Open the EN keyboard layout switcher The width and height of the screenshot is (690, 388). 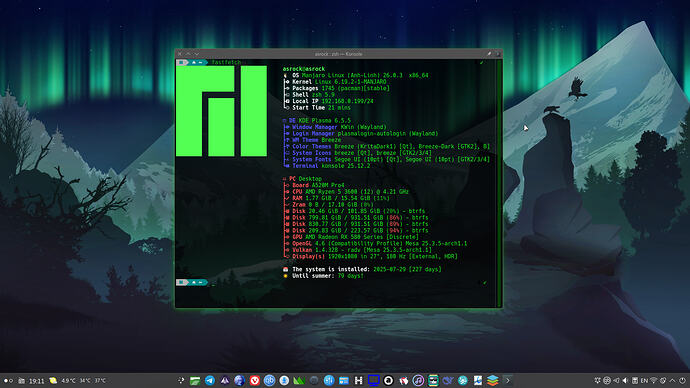point(644,381)
